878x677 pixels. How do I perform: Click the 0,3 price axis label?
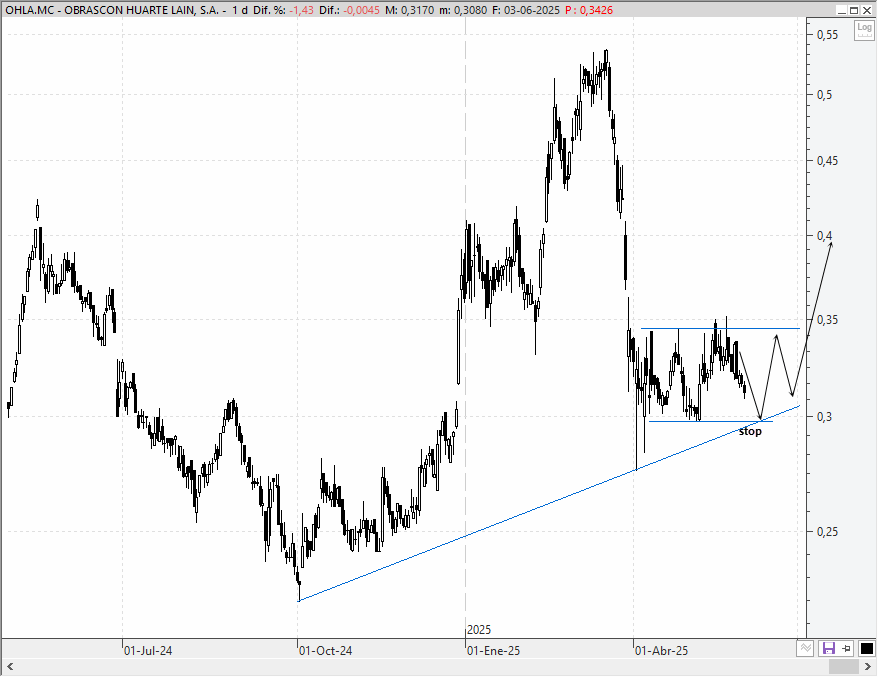(824, 417)
